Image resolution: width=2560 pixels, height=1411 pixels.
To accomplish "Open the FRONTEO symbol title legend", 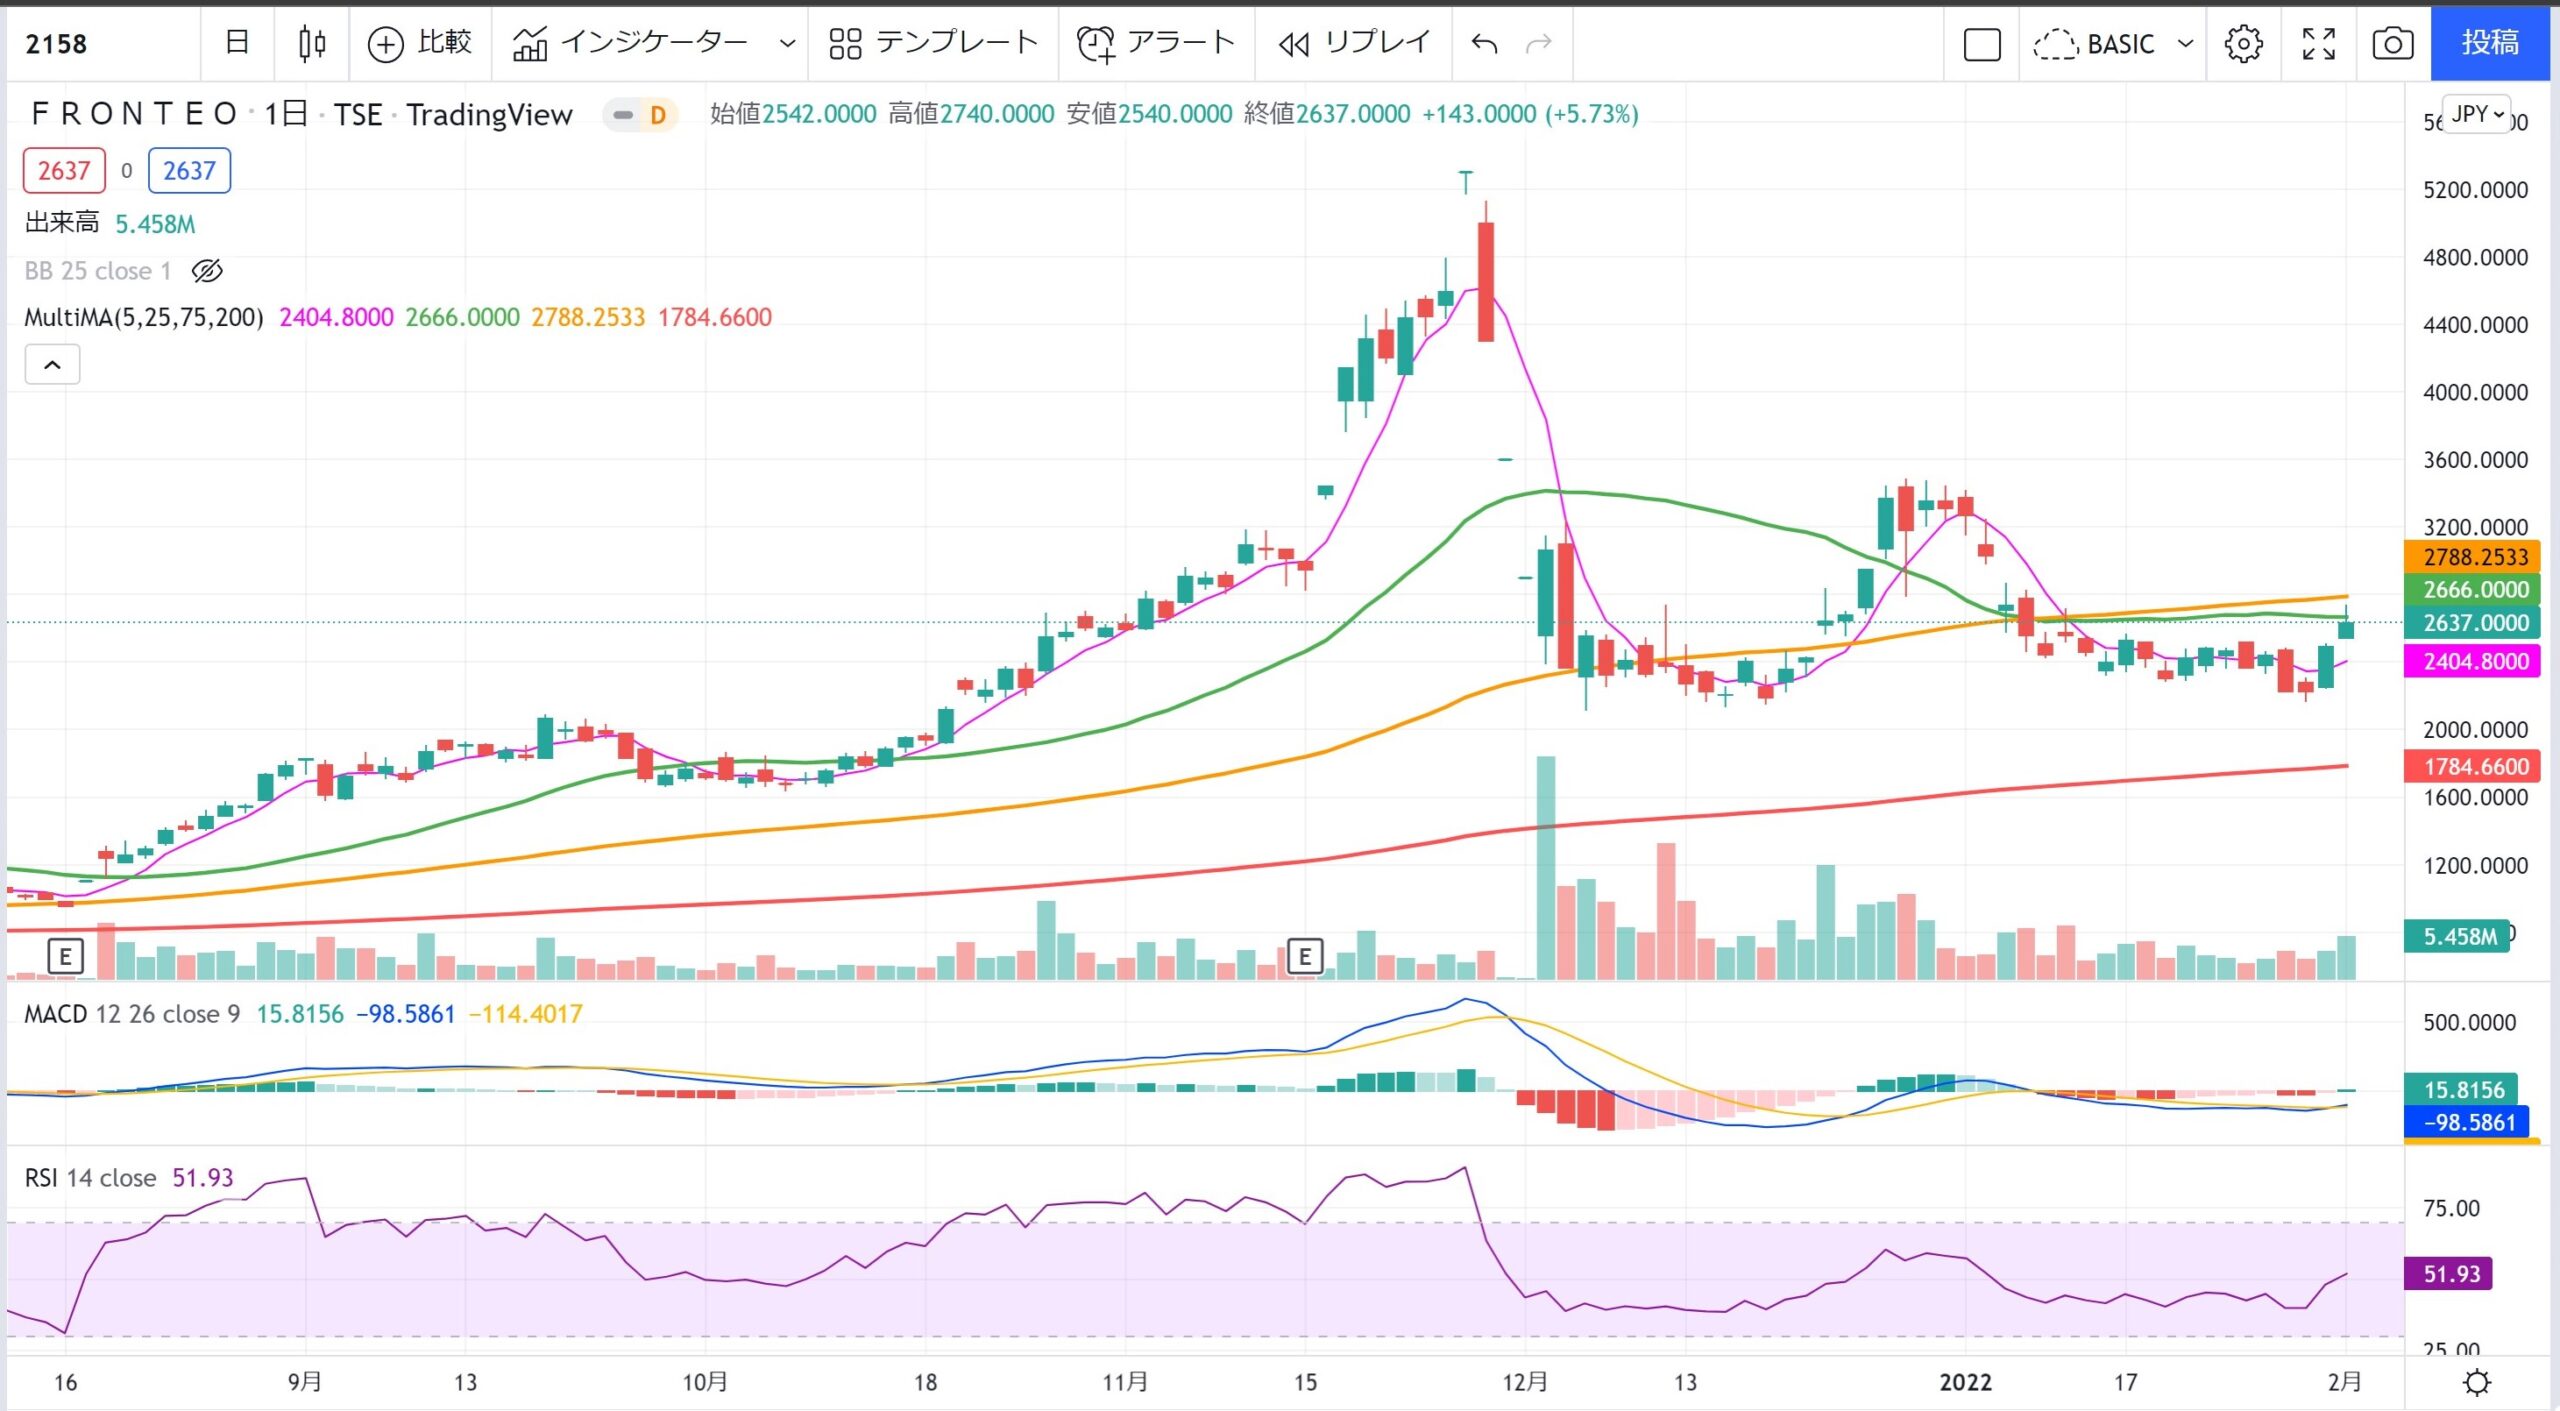I will point(302,114).
